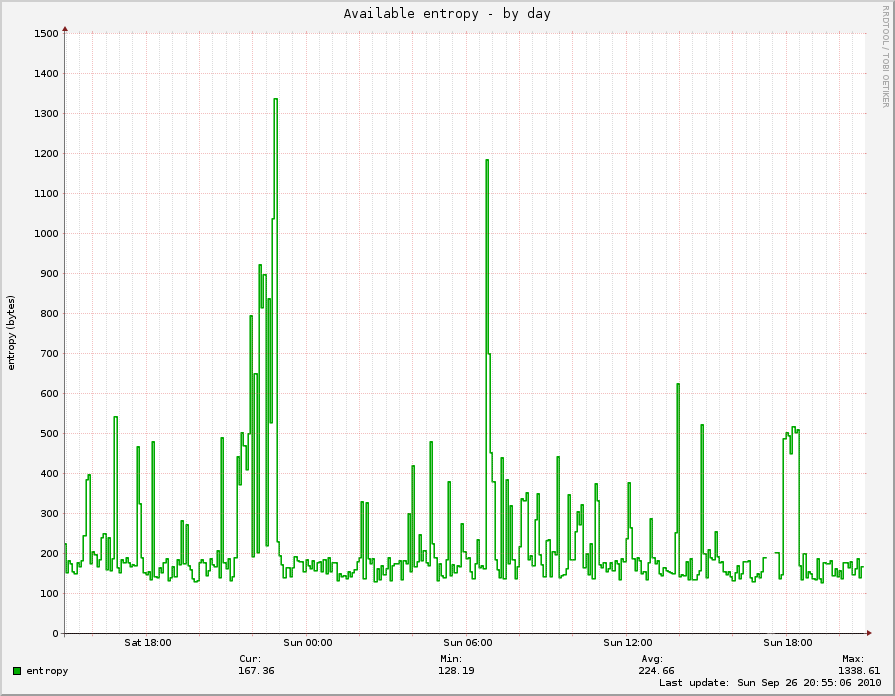Click the 500 y-axis value
Screen dimensions: 895x696
click(49, 433)
